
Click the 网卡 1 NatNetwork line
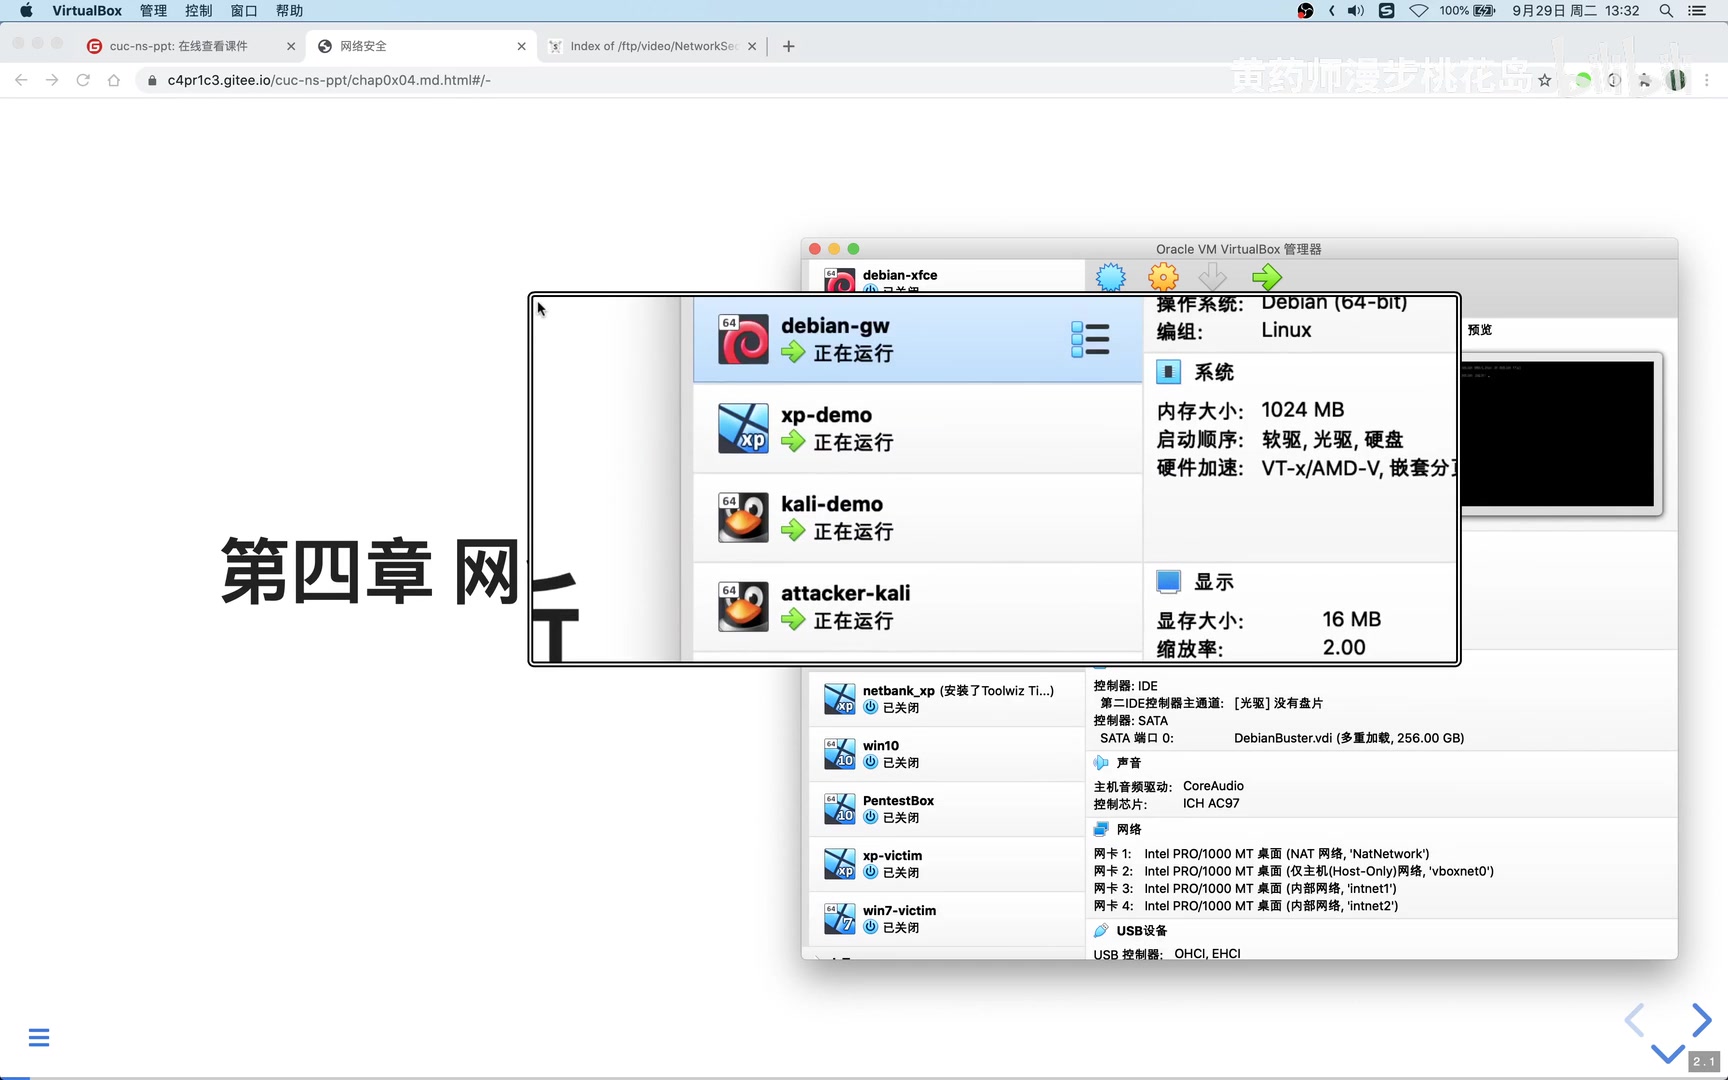[x=1261, y=854]
